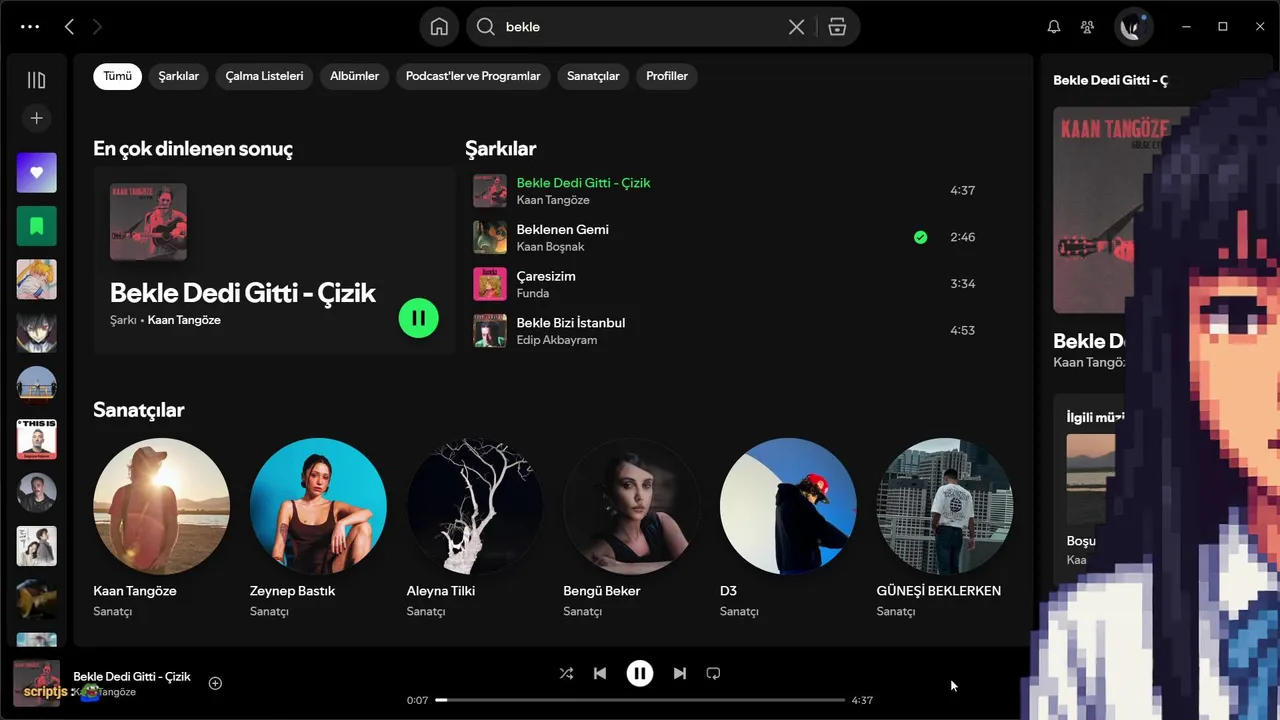Create a playlist with plus icon
Image resolution: width=1280 pixels, height=720 pixels.
pyautogui.click(x=36, y=118)
